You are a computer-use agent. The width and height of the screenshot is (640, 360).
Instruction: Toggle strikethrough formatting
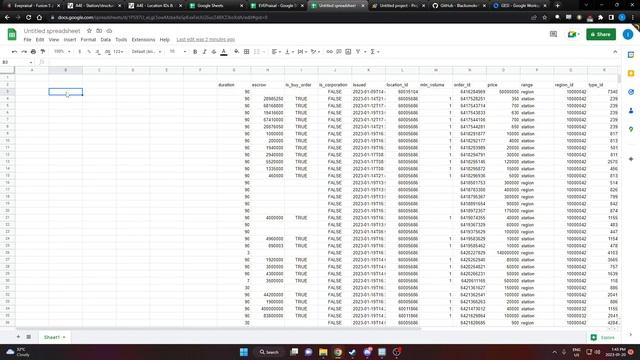214,52
